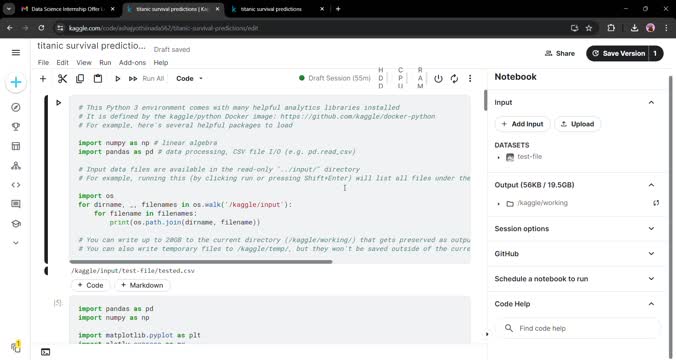Click the Draft Session status indicator
The image size is (676, 360).
(335, 78)
